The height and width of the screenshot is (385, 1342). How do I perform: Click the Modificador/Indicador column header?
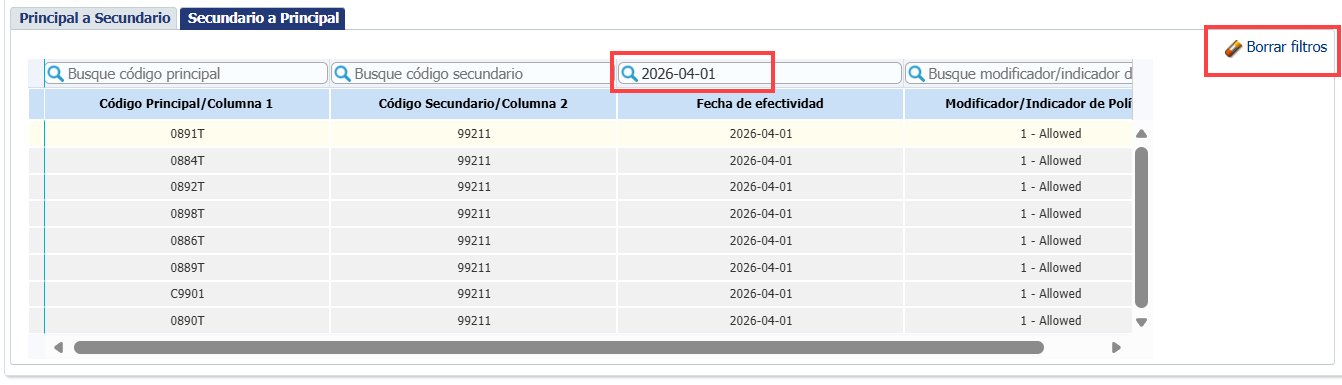(x=1020, y=104)
